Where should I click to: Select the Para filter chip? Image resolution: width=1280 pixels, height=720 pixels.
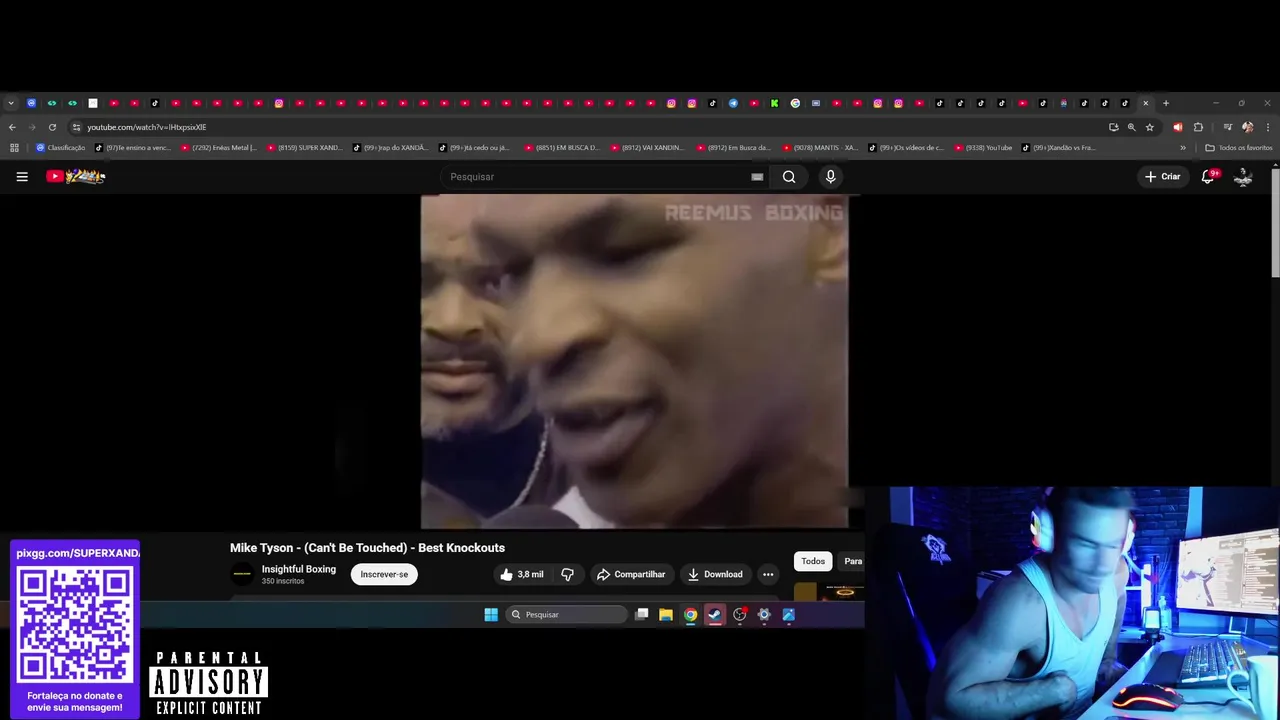tap(851, 561)
